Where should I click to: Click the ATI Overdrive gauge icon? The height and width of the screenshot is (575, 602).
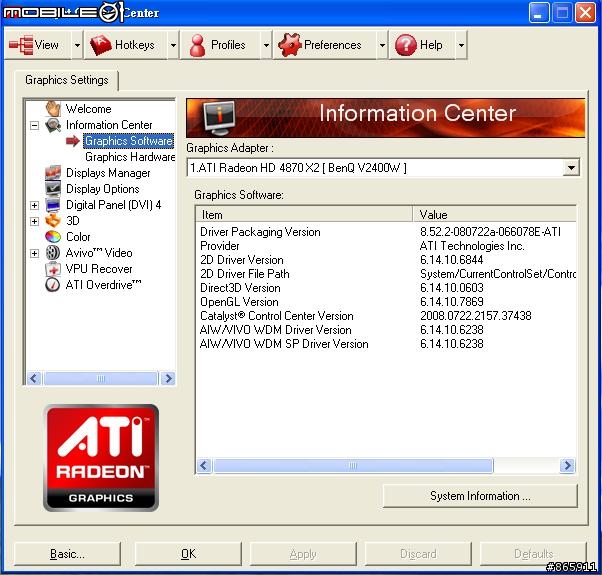53,285
